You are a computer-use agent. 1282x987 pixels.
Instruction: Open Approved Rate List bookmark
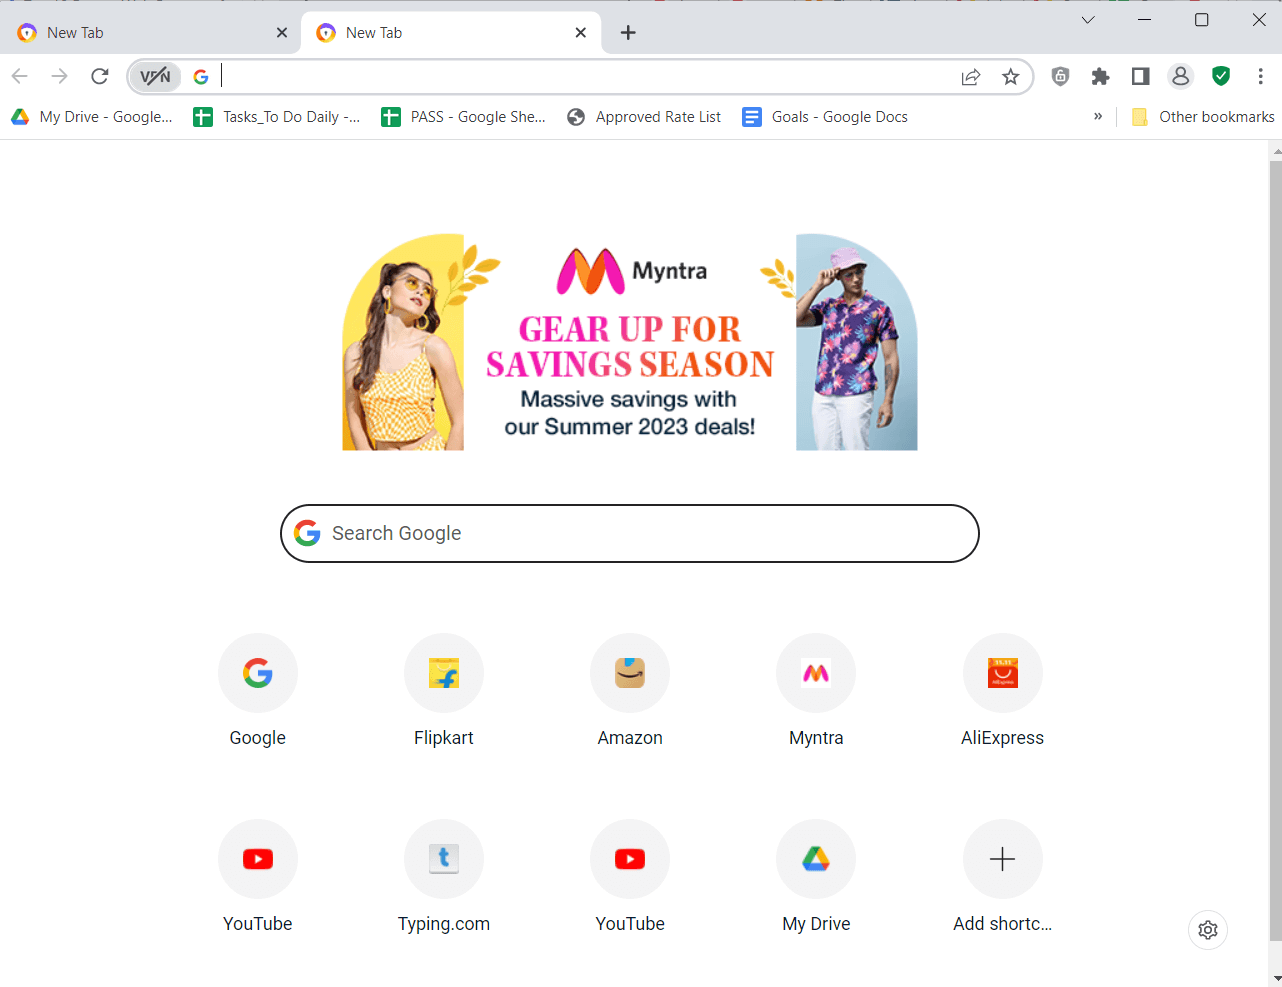click(644, 117)
